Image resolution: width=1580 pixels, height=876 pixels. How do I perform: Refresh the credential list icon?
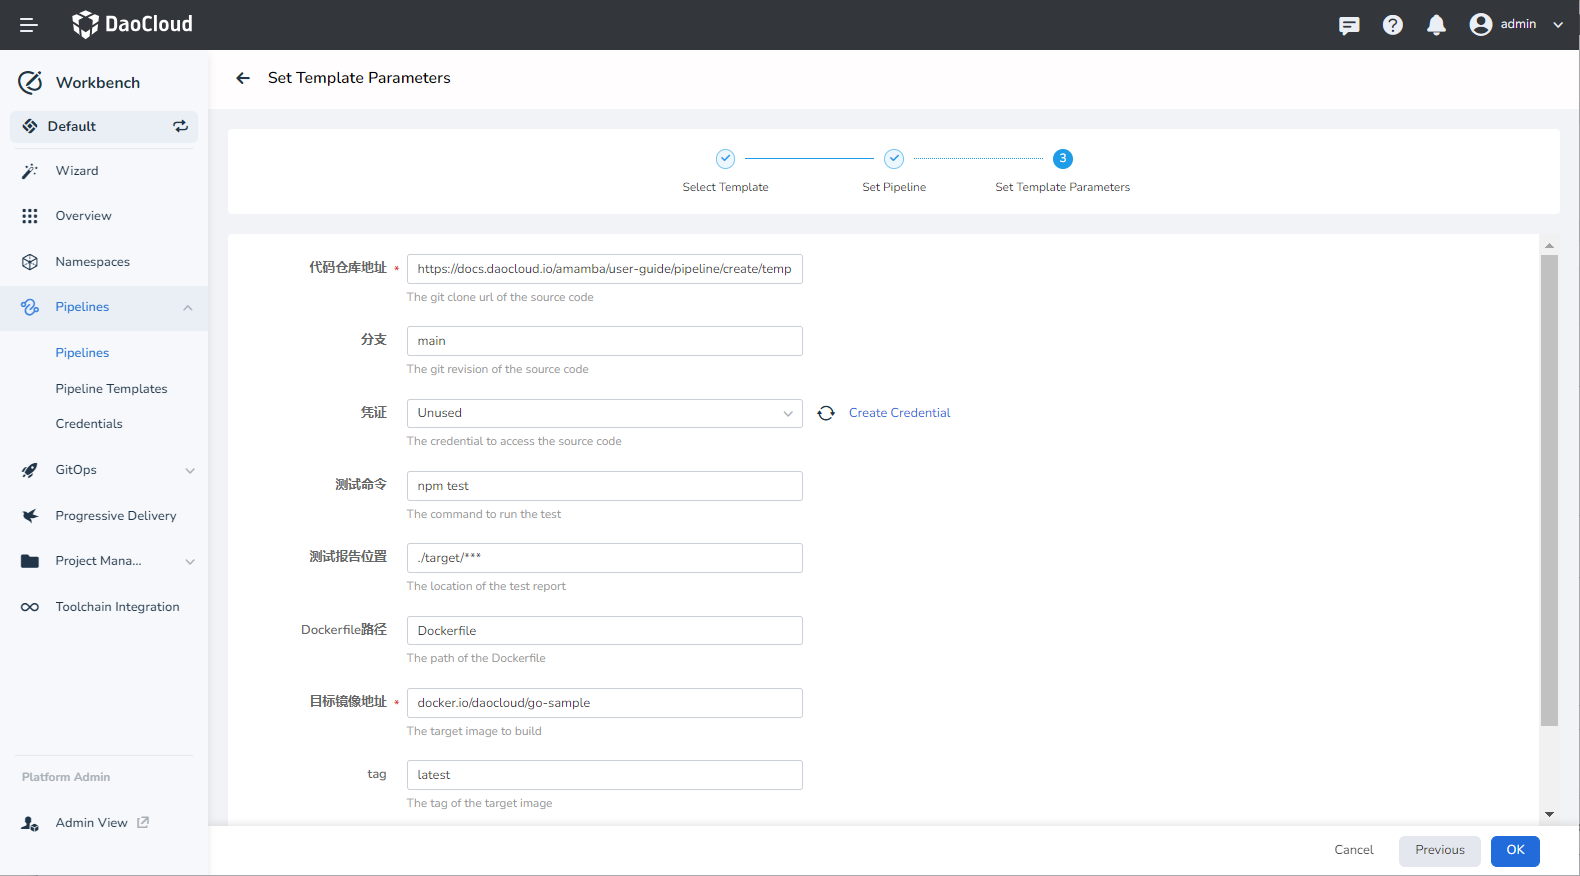point(826,413)
